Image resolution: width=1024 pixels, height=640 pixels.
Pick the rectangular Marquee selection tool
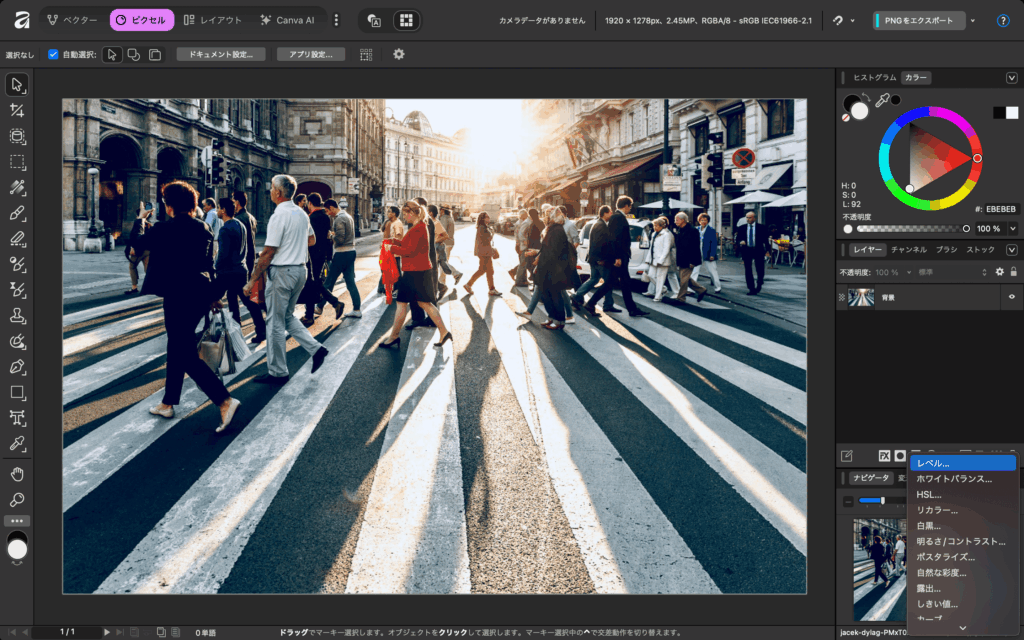click(17, 162)
